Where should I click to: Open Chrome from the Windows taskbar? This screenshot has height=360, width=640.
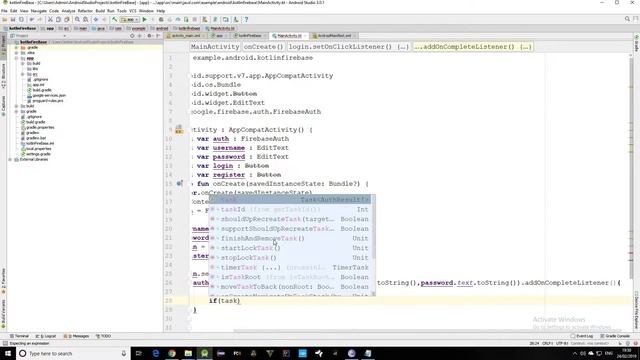click(172, 353)
